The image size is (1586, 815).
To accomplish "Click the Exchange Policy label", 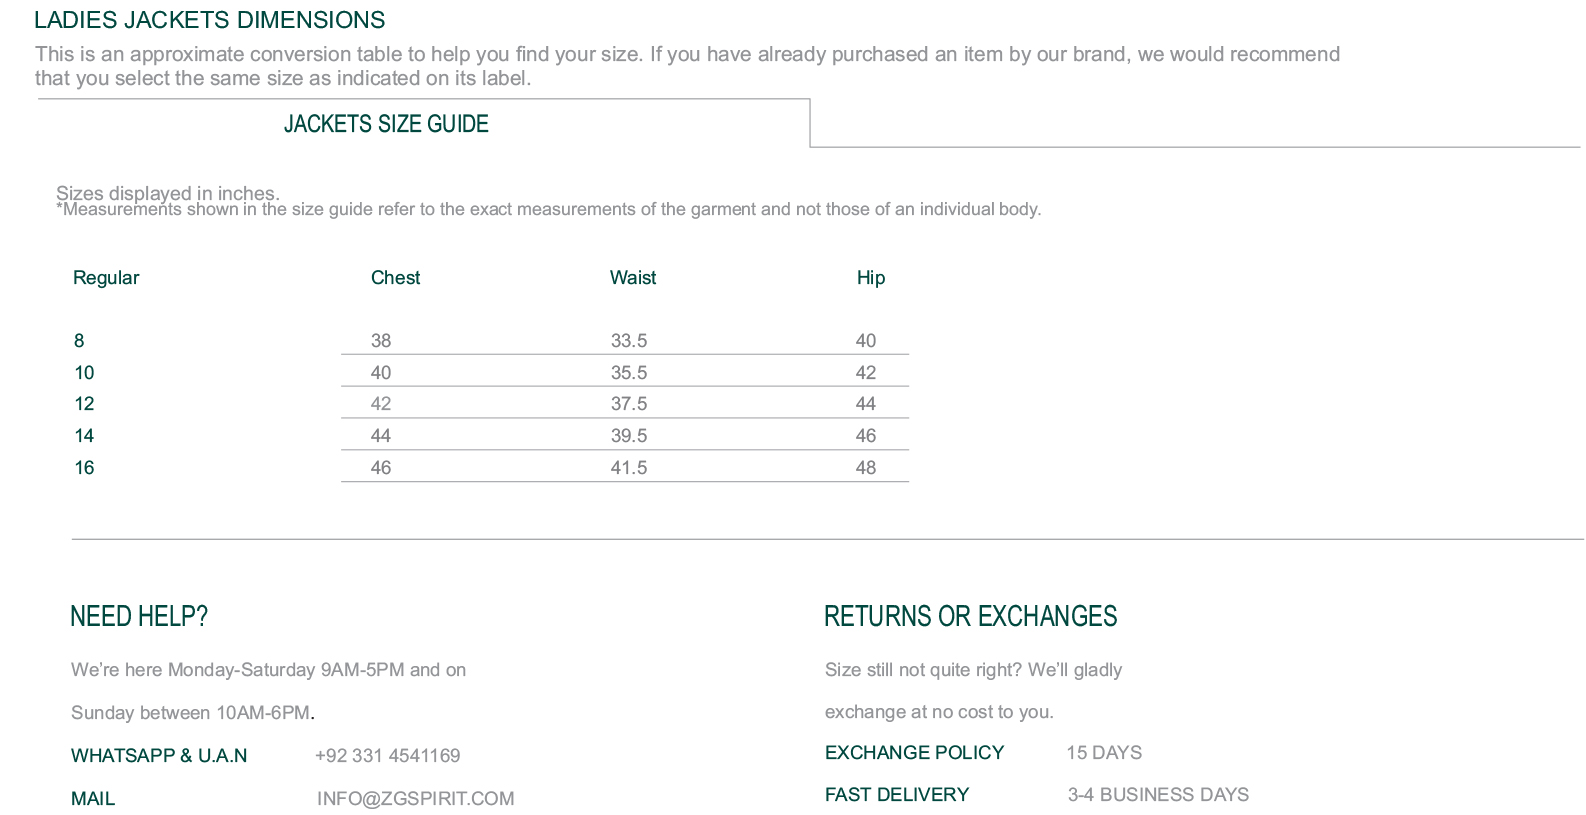I will [x=914, y=753].
